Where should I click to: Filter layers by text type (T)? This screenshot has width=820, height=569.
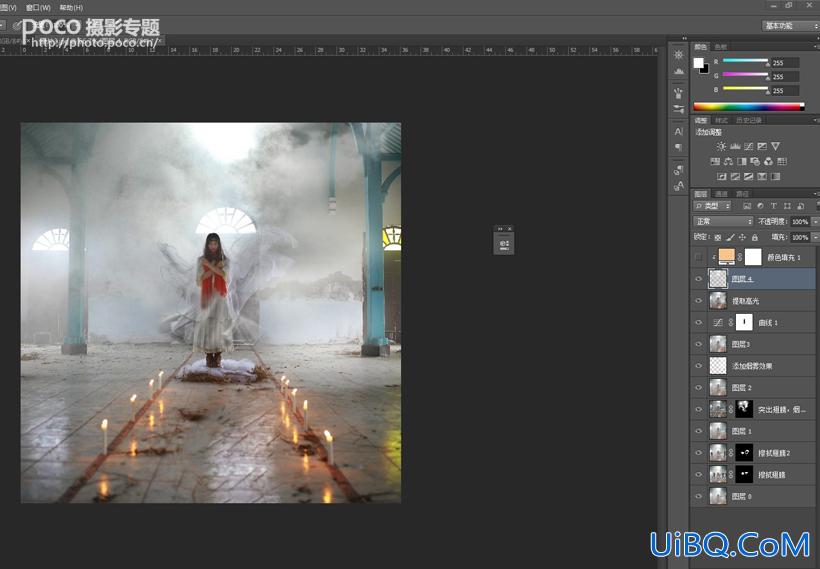tap(773, 206)
